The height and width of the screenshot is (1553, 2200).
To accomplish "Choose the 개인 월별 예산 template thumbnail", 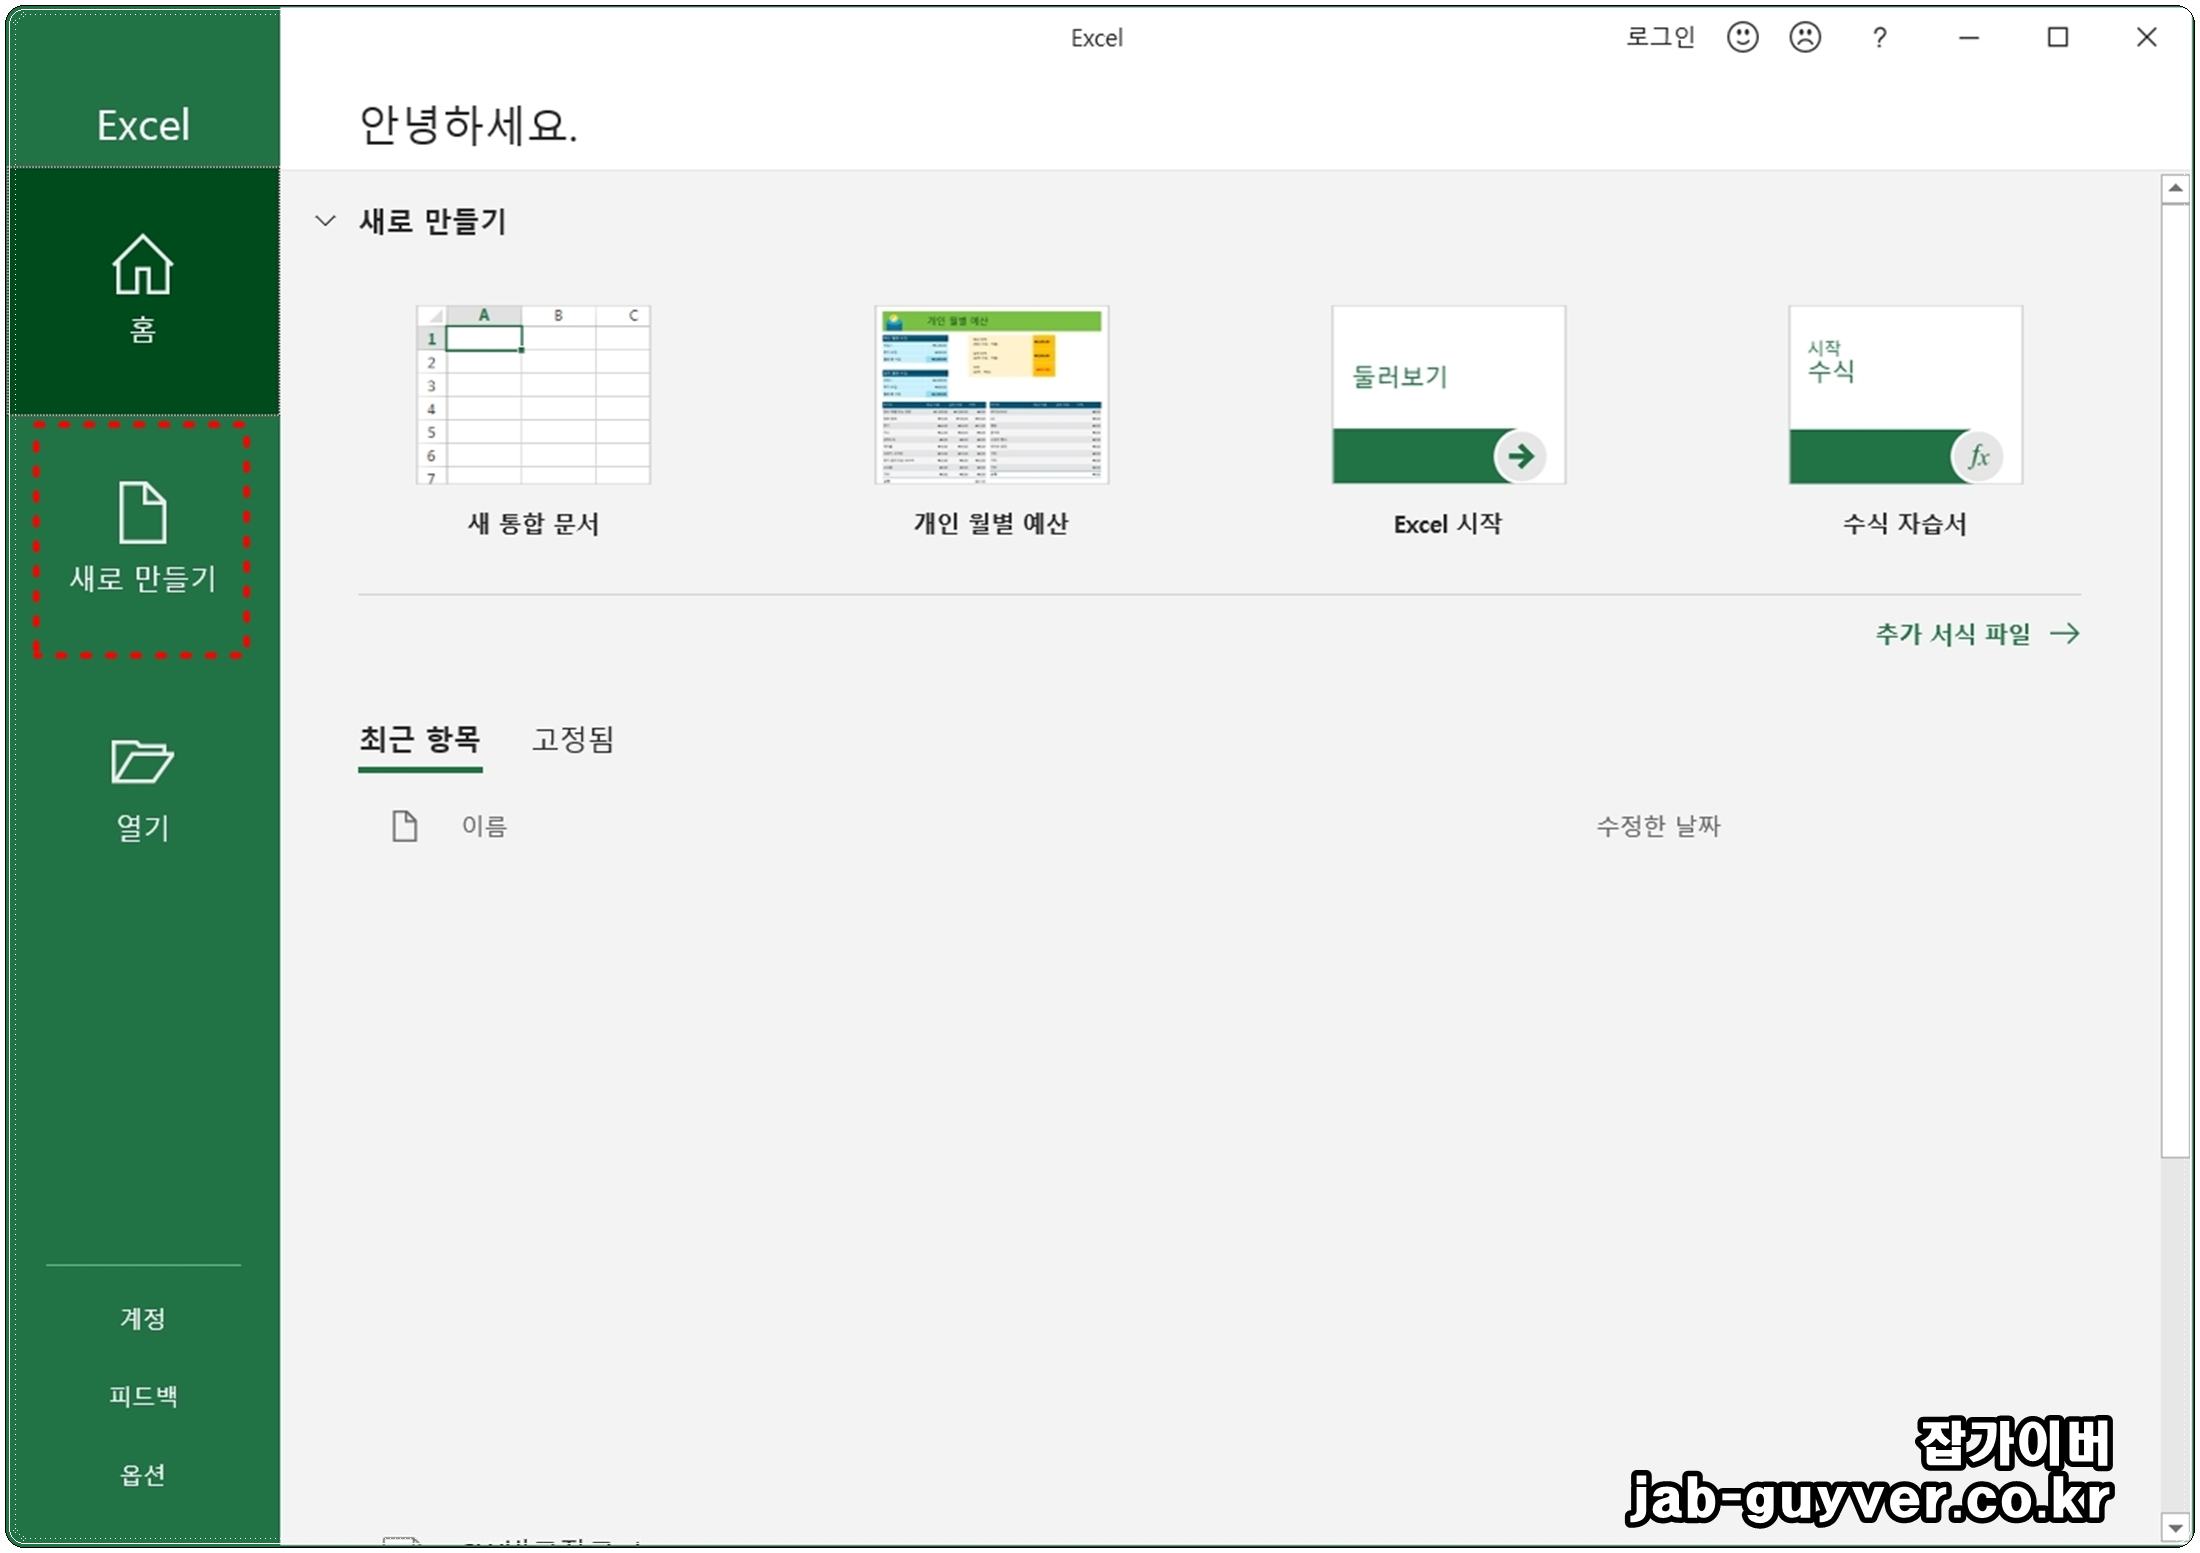I will tap(991, 396).
